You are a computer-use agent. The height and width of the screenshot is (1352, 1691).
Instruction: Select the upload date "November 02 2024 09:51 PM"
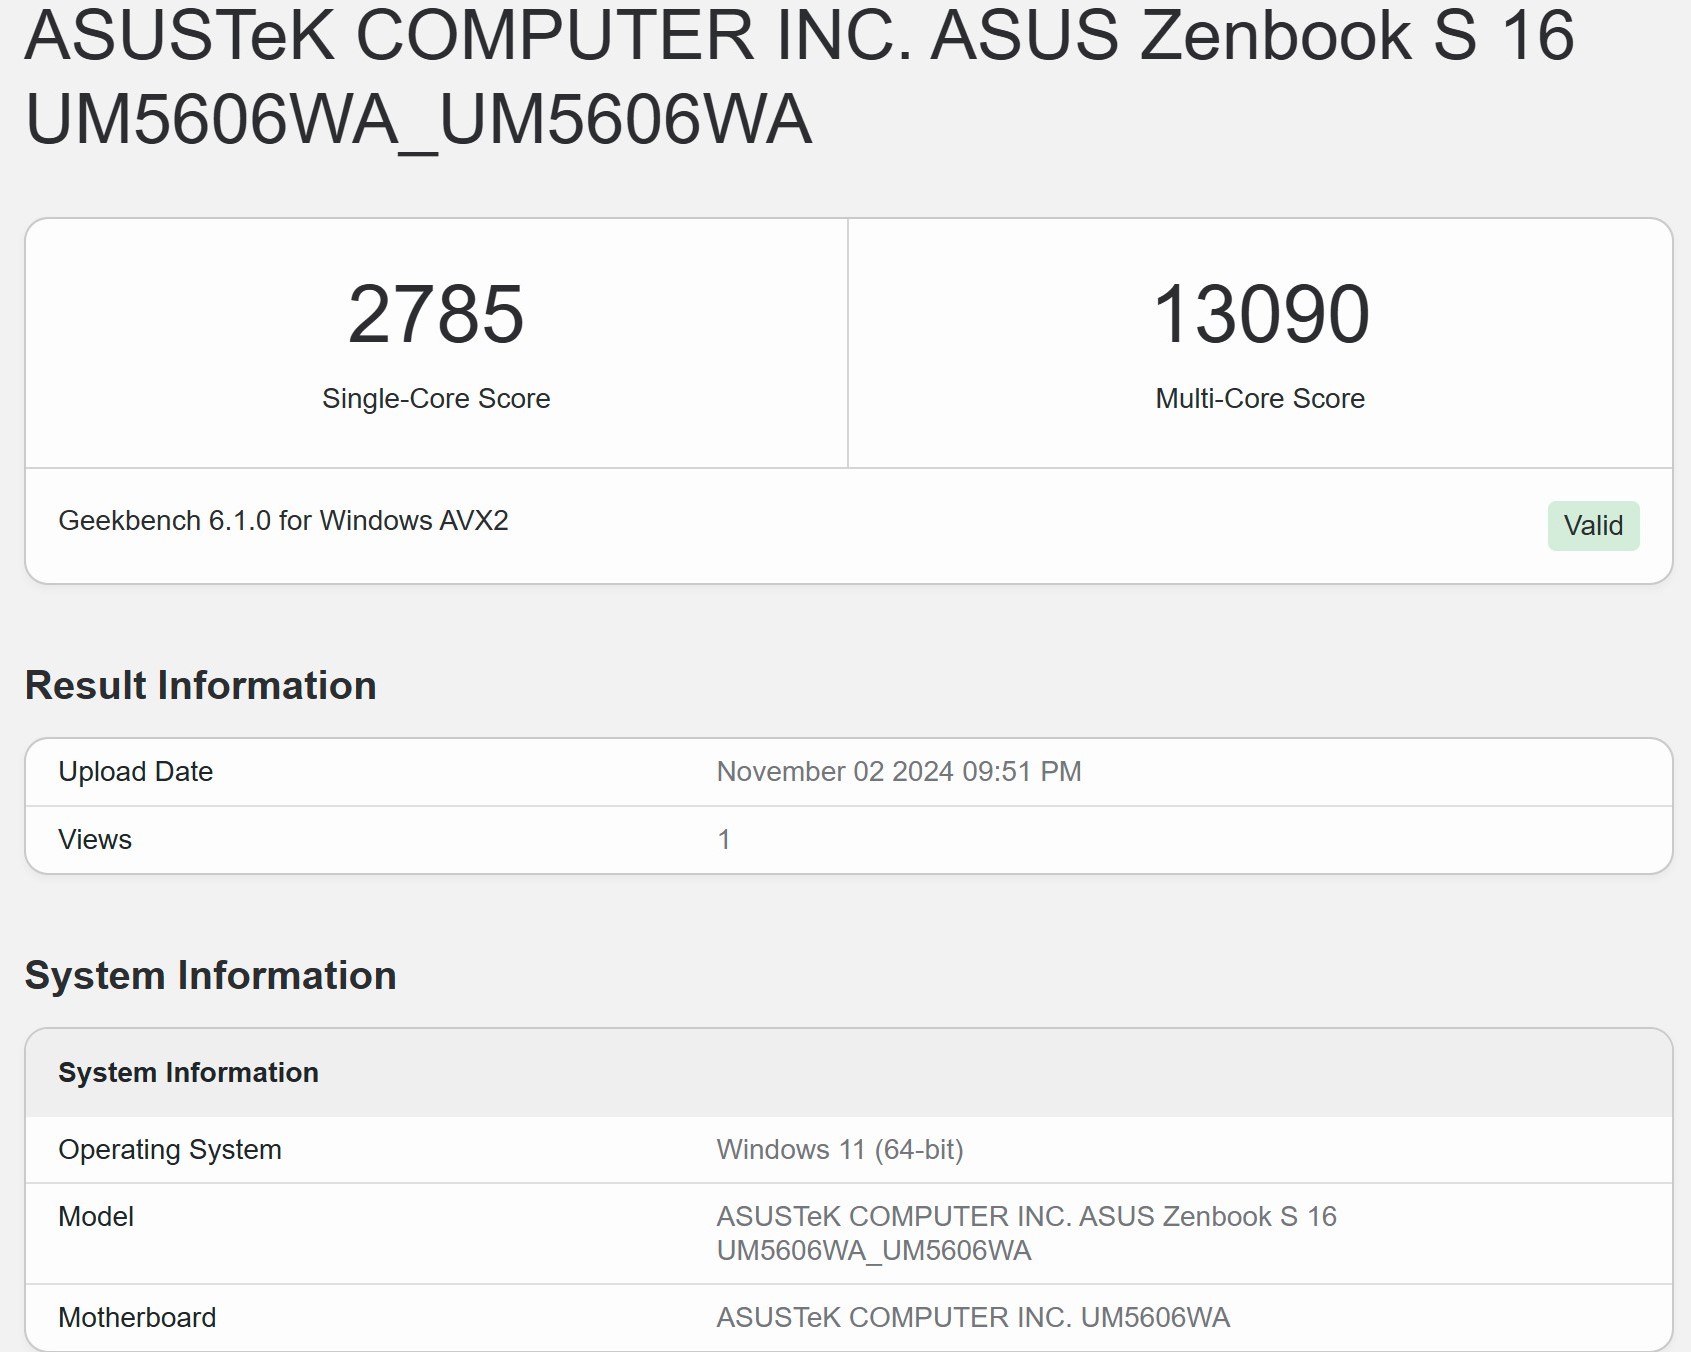(899, 772)
